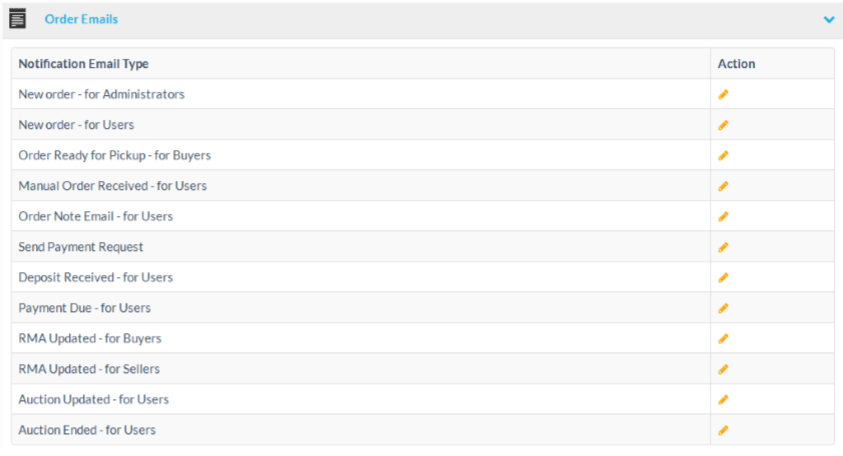This screenshot has height=456, width=843.
Task: Edit RMA Updated for Buyers email
Action: (723, 338)
